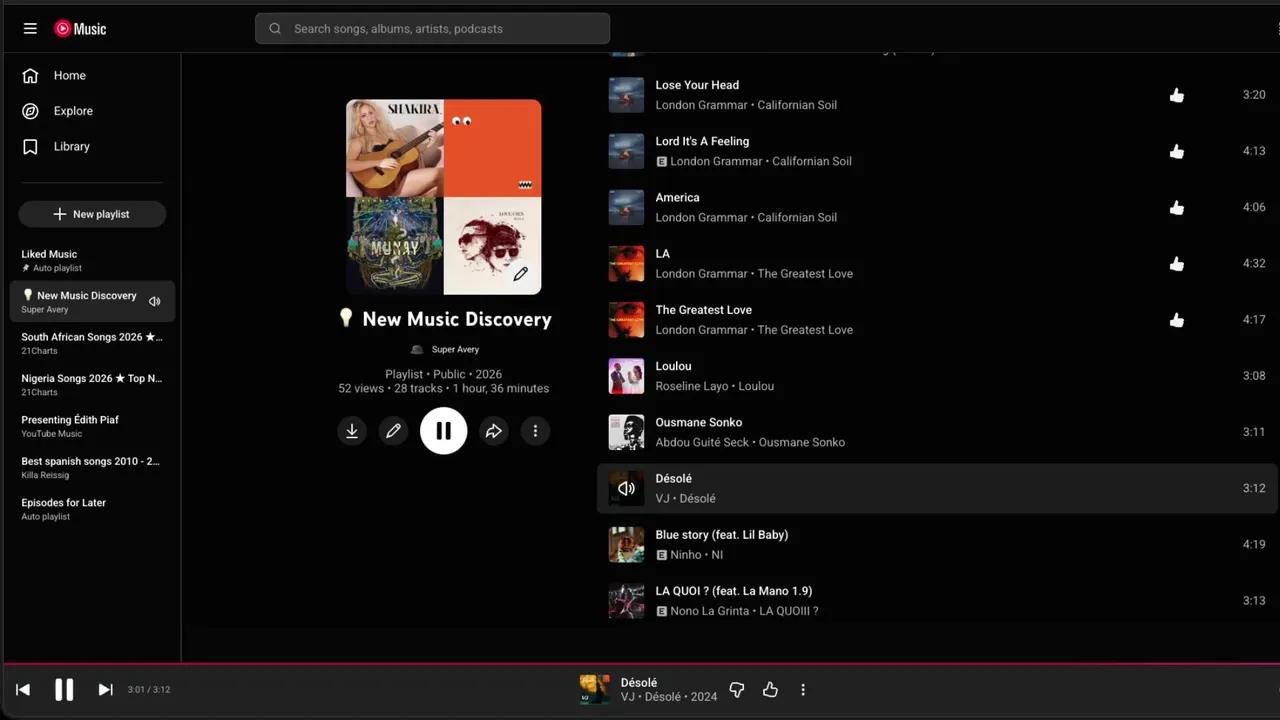Select Loulou song title
This screenshot has height=720, width=1280.
pyautogui.click(x=673, y=366)
